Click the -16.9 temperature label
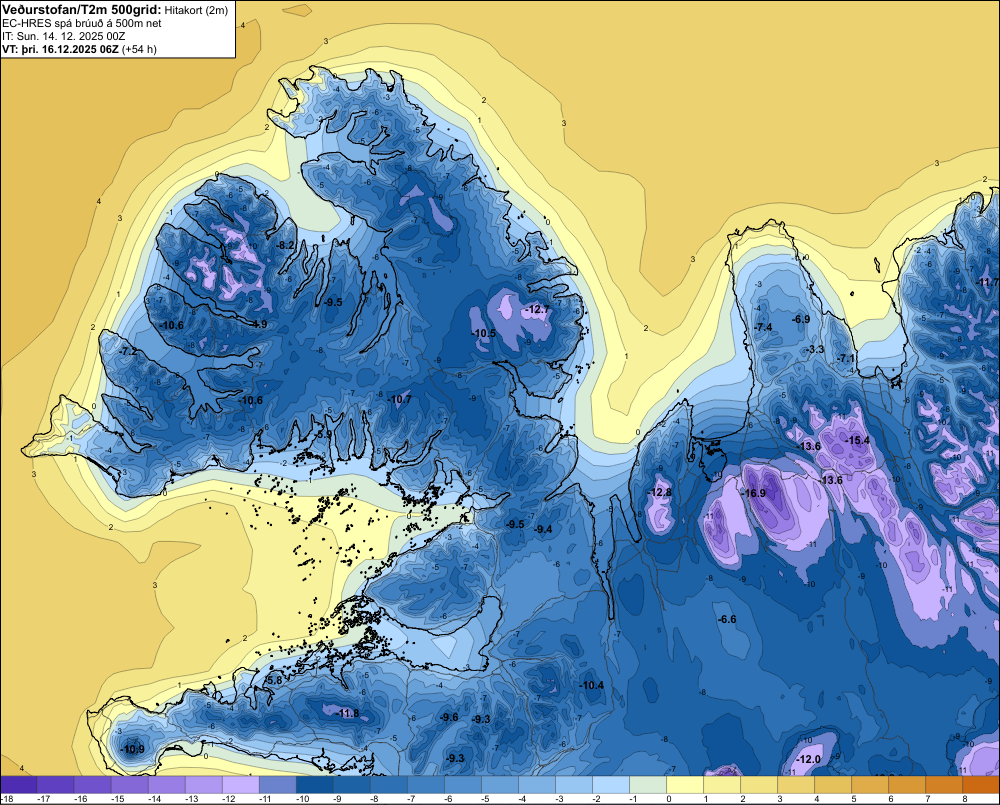Screen dimensions: 1000x805 tap(754, 493)
